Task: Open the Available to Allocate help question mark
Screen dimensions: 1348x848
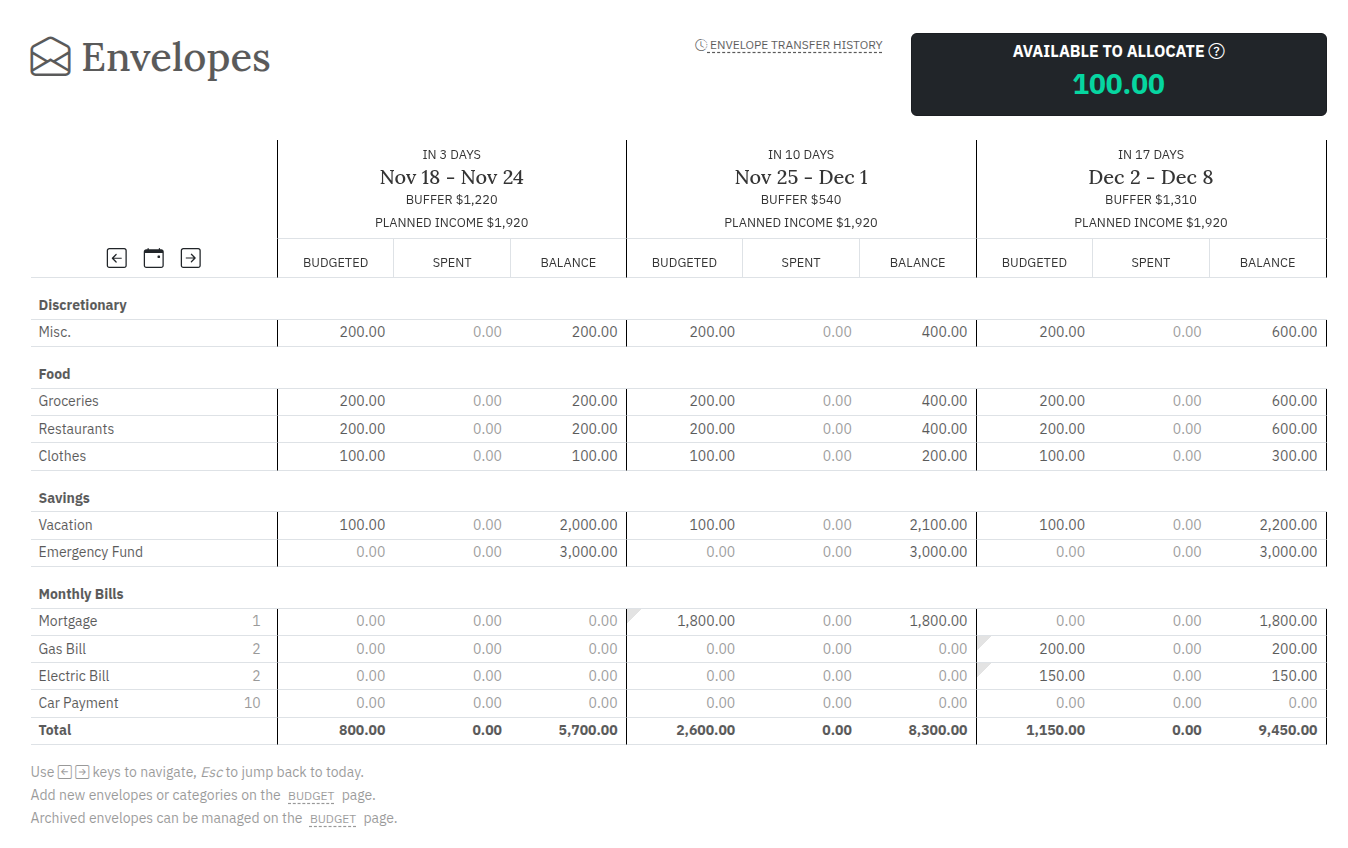Action: point(1218,50)
